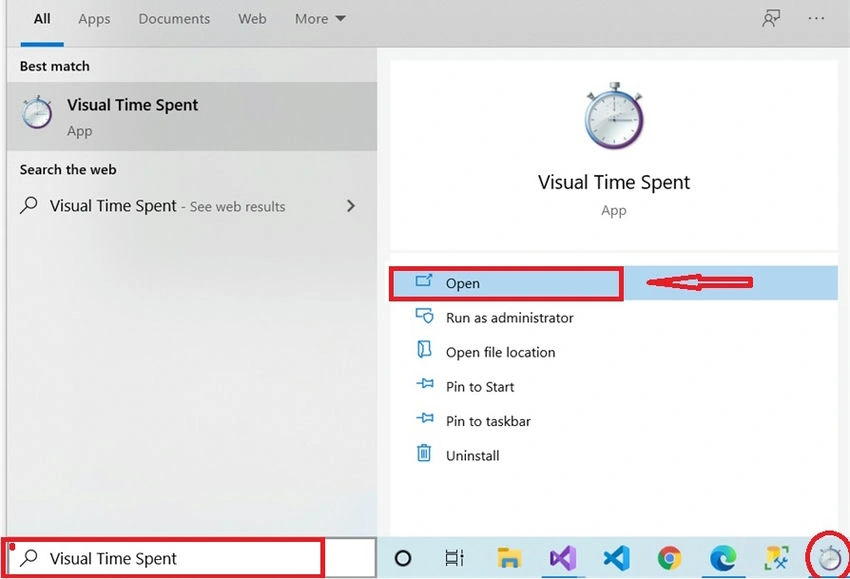Launch File Explorer from taskbar

coord(509,558)
